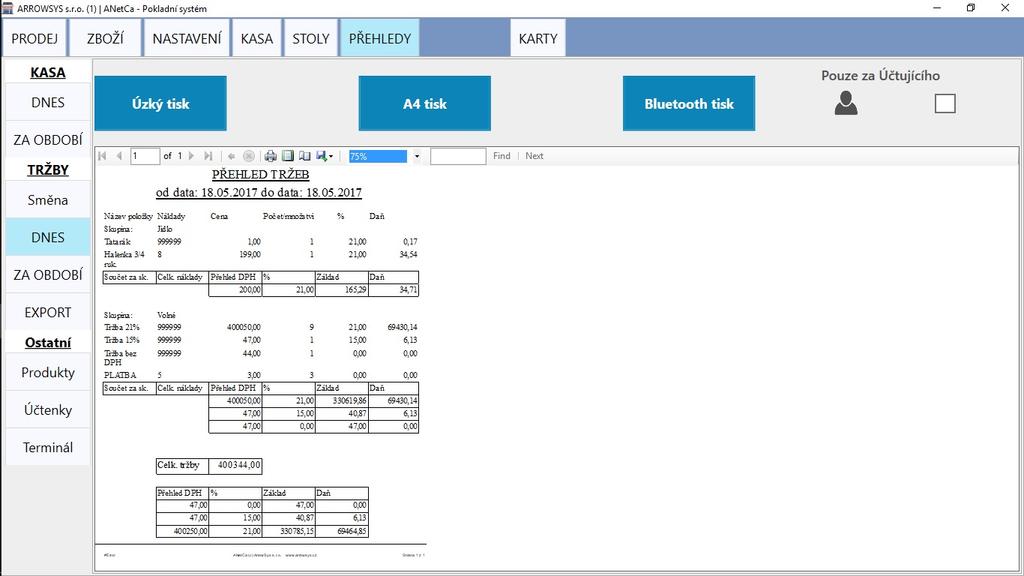Select the 75% zoom combo field
The image size is (1024, 576).
378,156
